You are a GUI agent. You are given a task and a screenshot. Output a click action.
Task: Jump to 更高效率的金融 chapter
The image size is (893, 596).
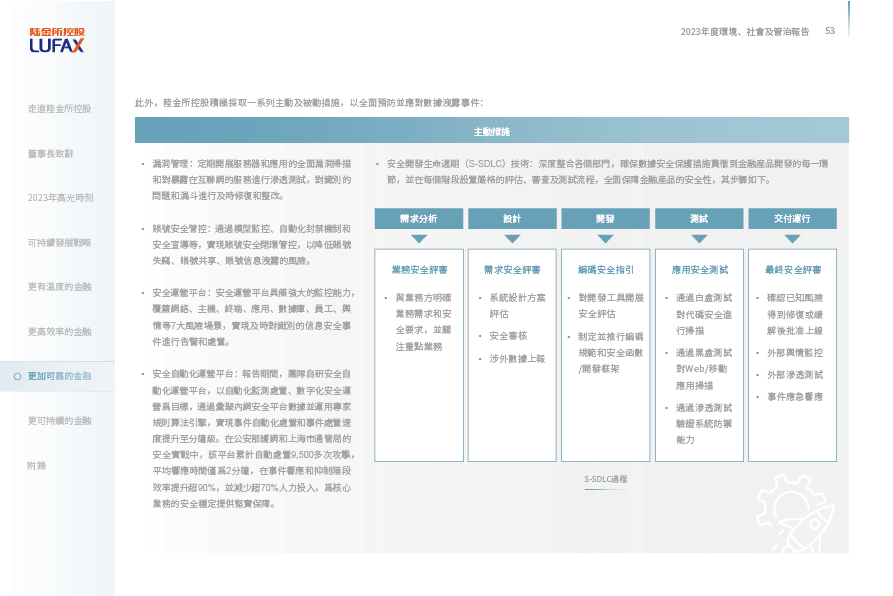pyautogui.click(x=59, y=331)
